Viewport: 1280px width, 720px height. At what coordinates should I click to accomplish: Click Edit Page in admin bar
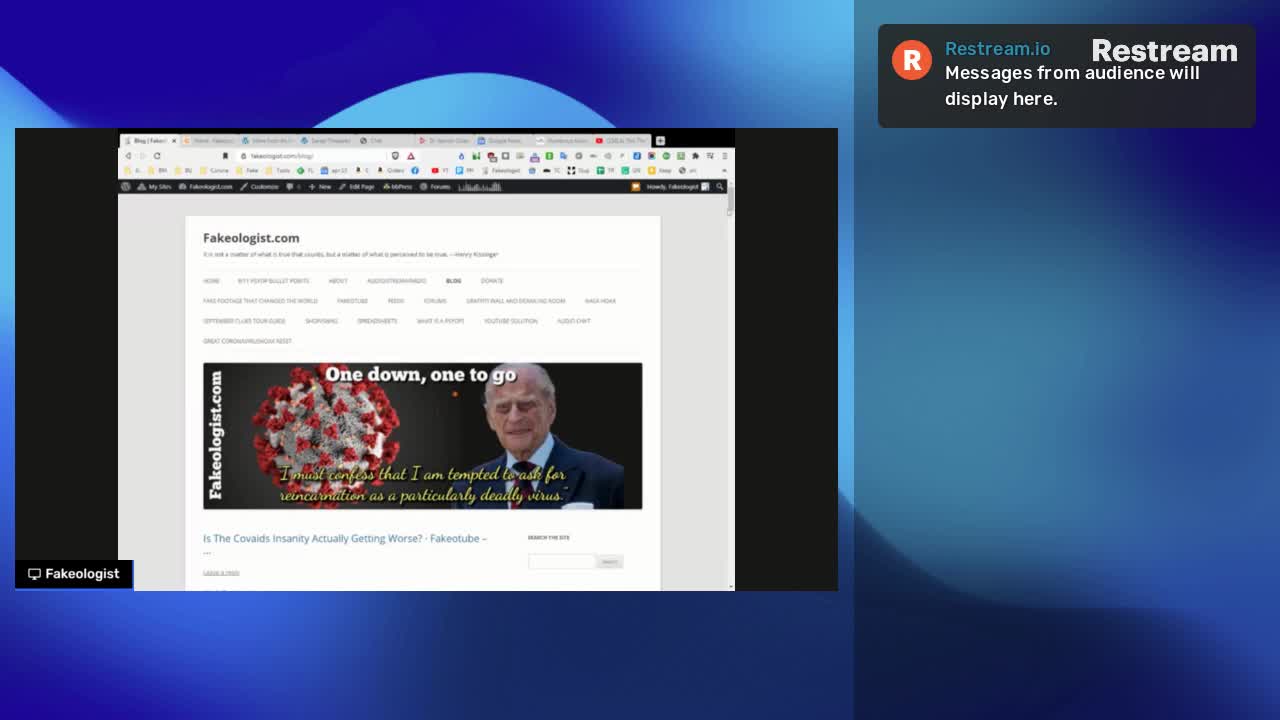coord(356,187)
